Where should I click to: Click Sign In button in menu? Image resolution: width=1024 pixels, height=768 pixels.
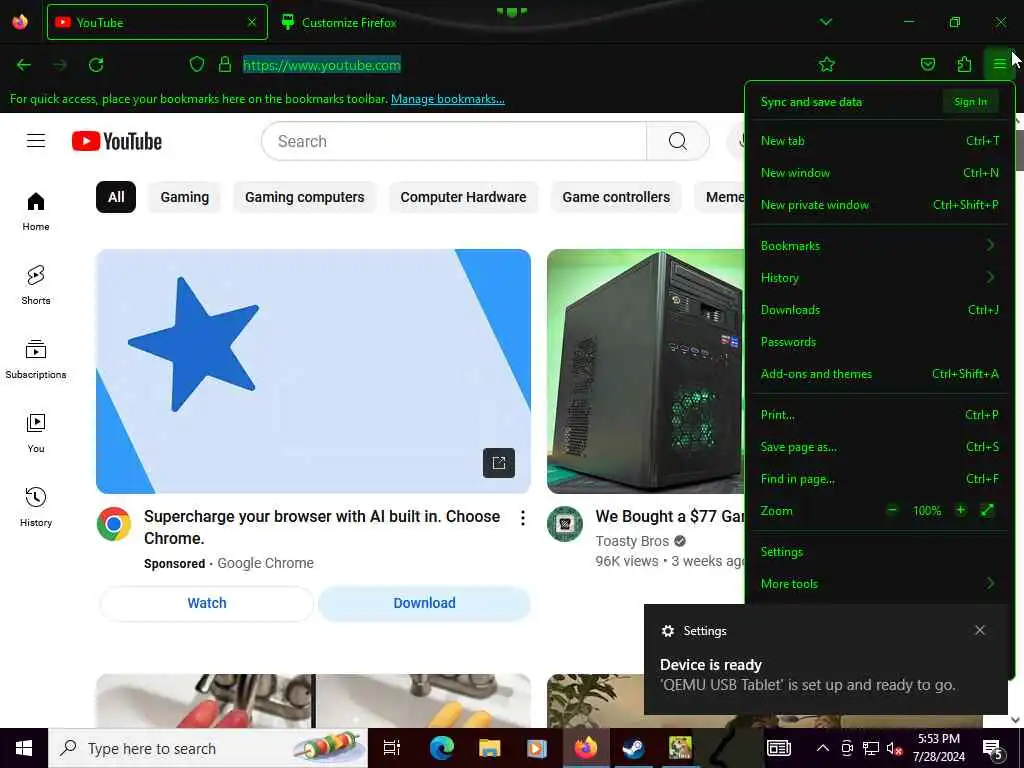click(970, 102)
